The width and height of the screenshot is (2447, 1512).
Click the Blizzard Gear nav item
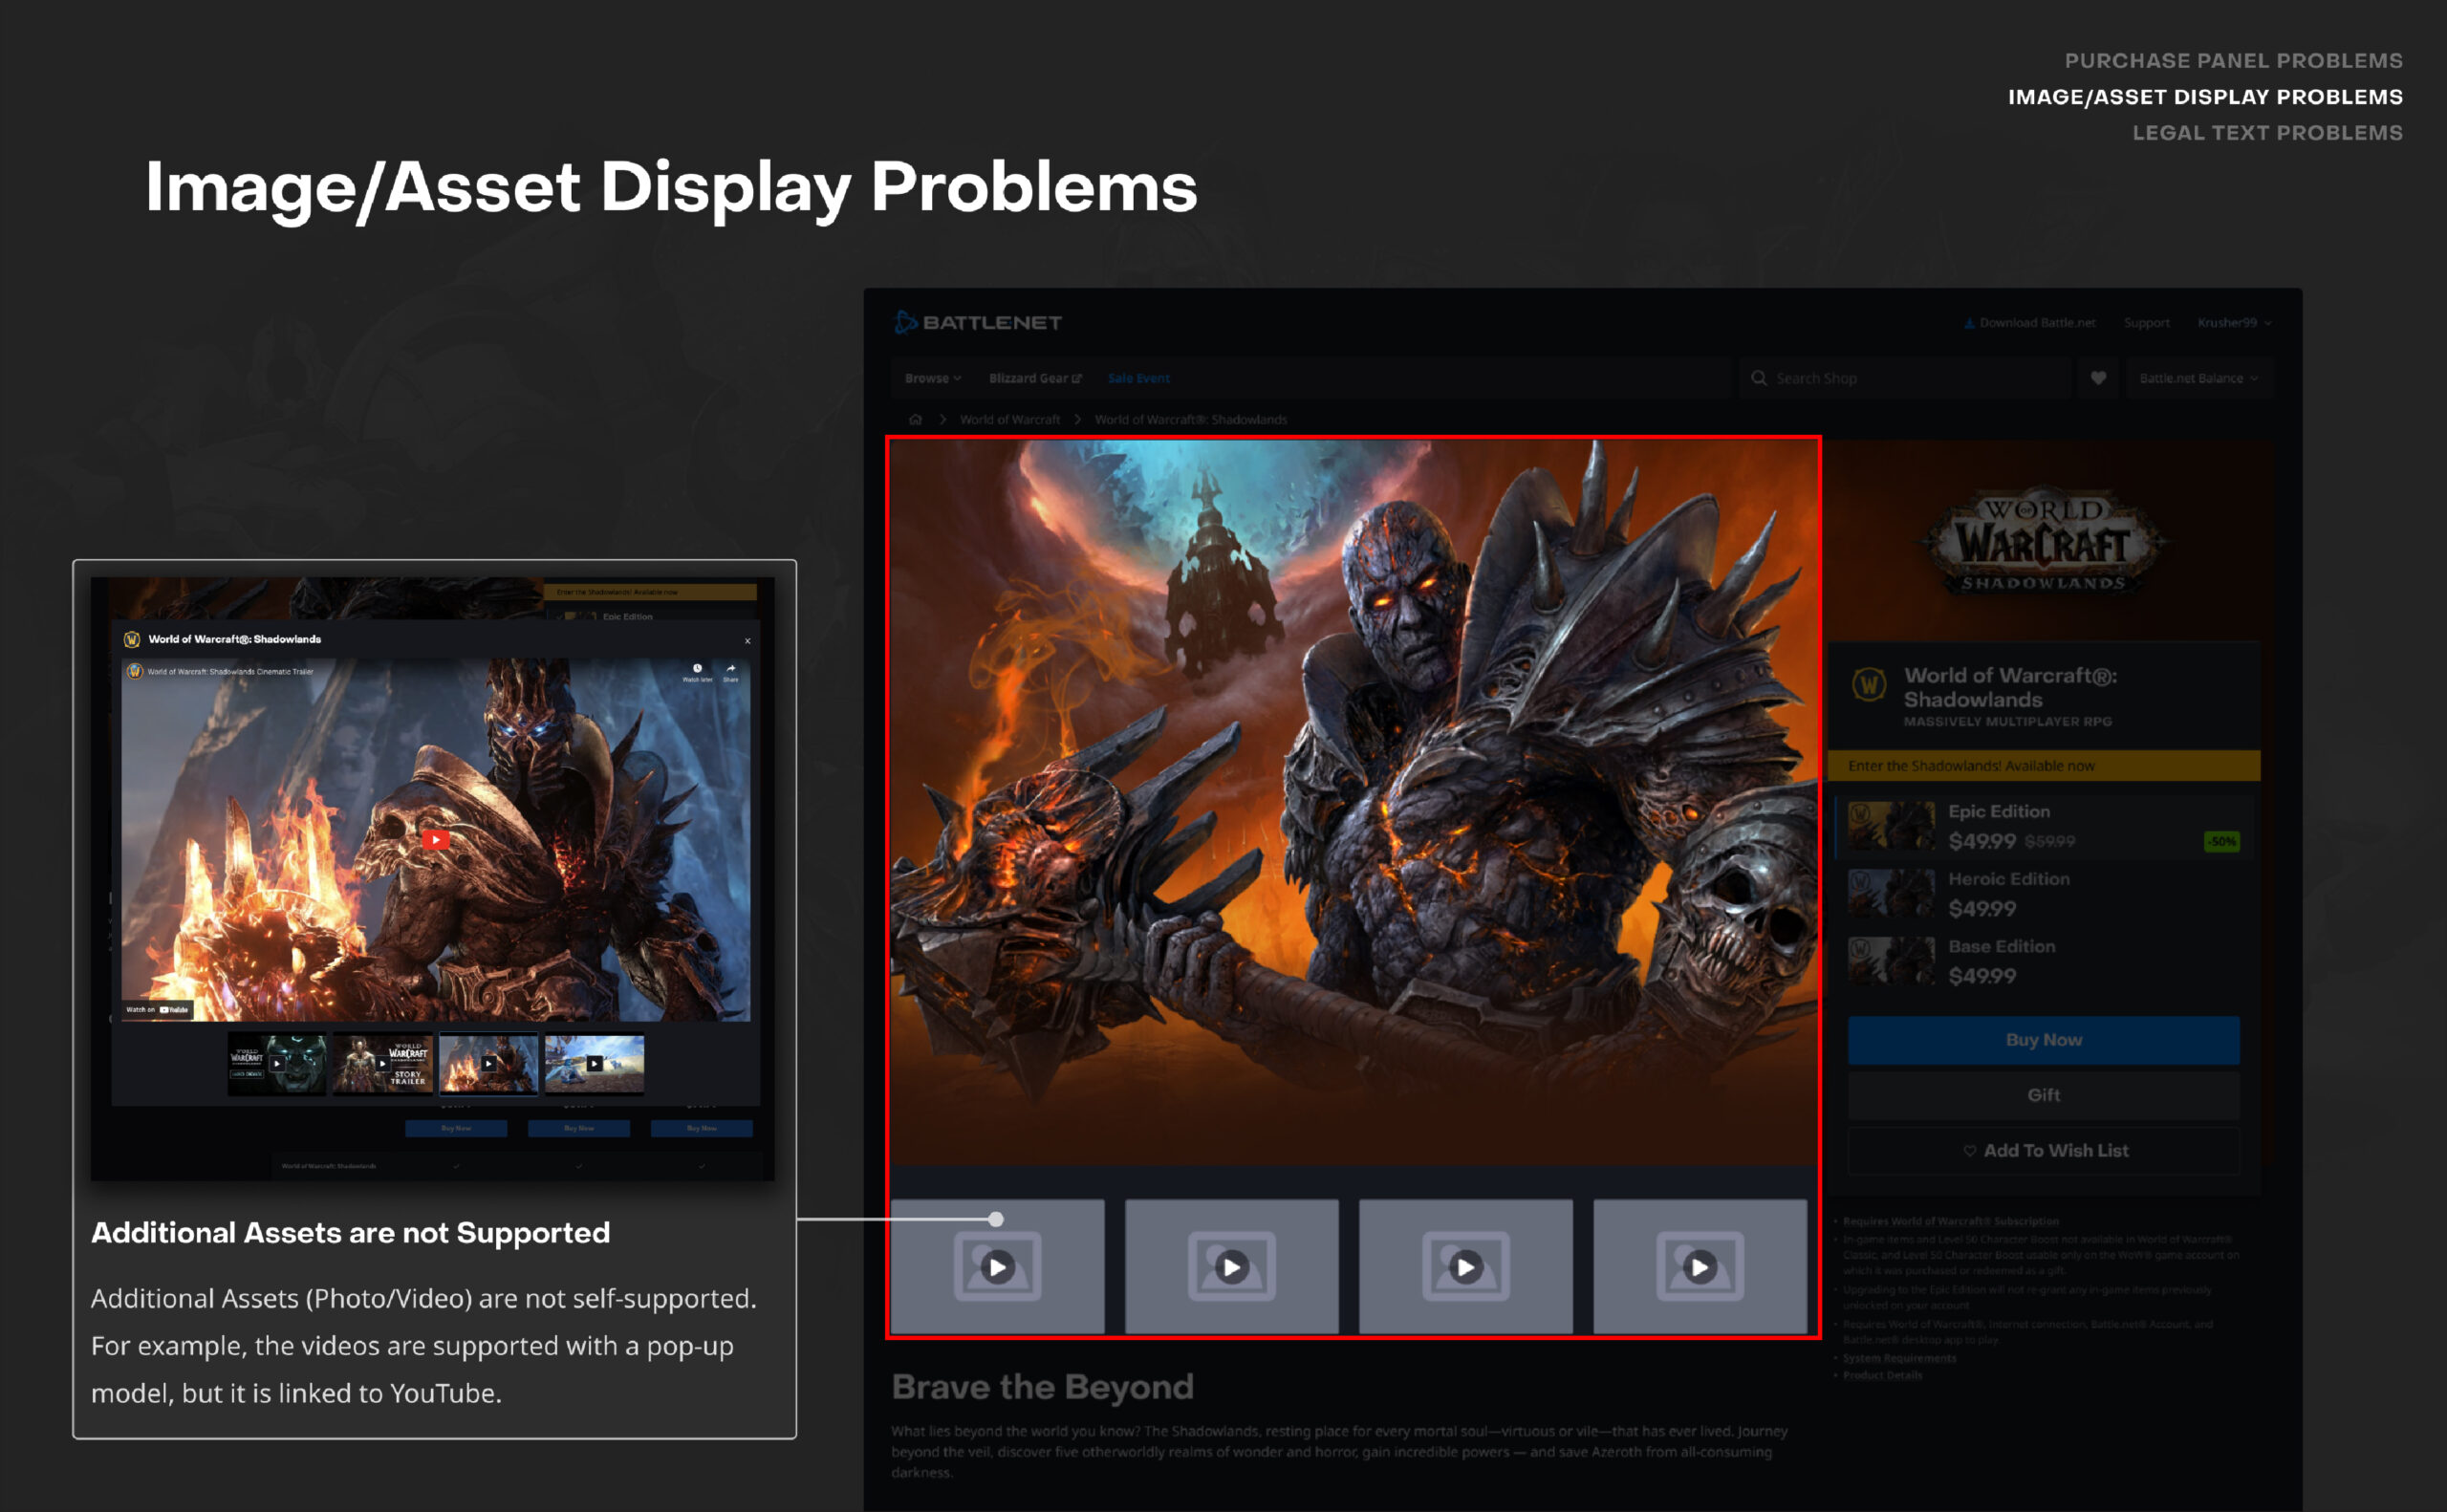click(x=1035, y=378)
